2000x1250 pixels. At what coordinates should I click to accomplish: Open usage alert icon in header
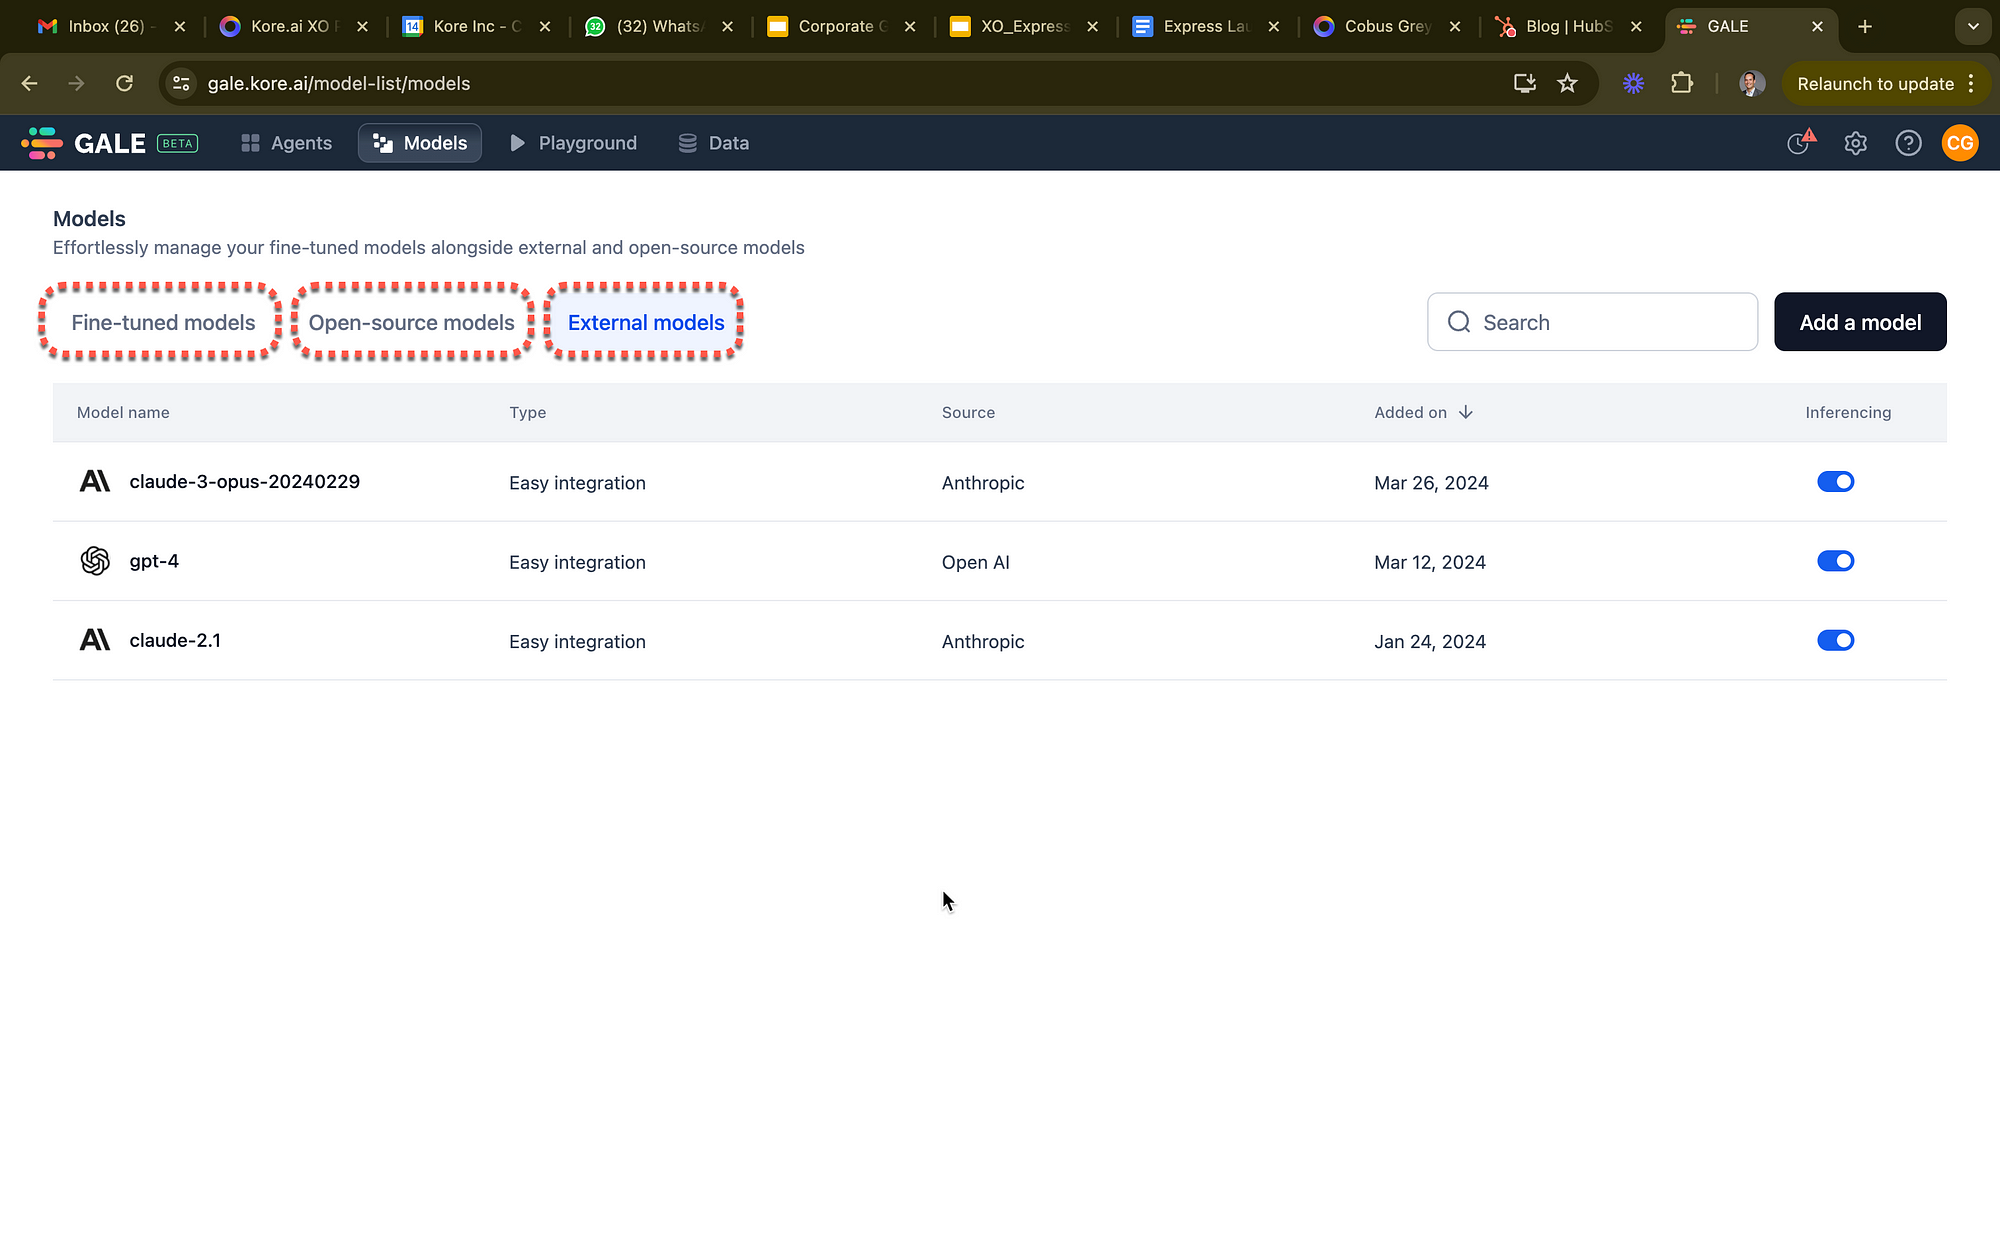1801,142
